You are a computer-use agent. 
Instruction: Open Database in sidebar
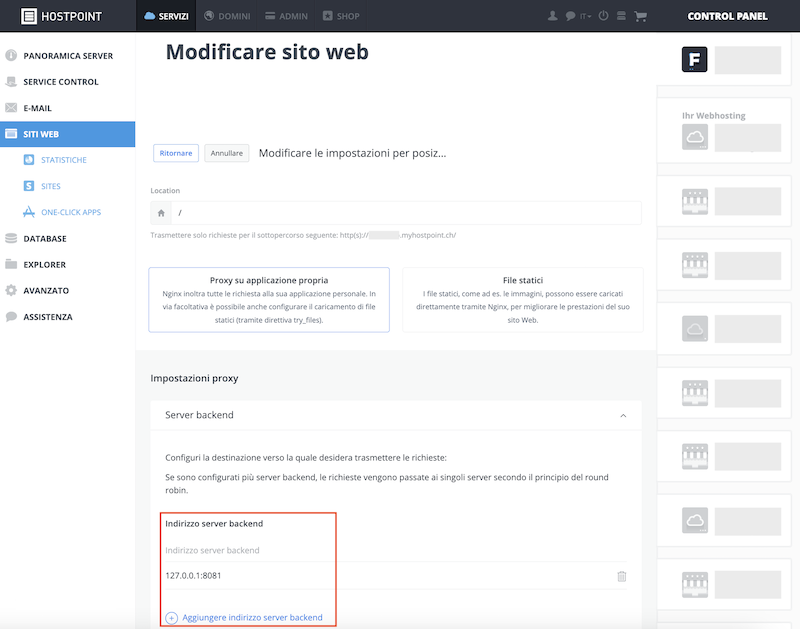67,238
